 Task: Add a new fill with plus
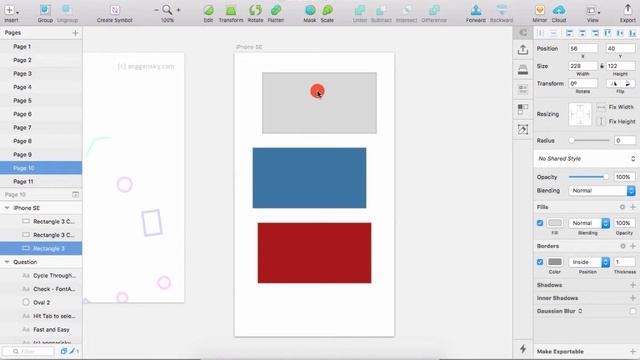tap(633, 207)
